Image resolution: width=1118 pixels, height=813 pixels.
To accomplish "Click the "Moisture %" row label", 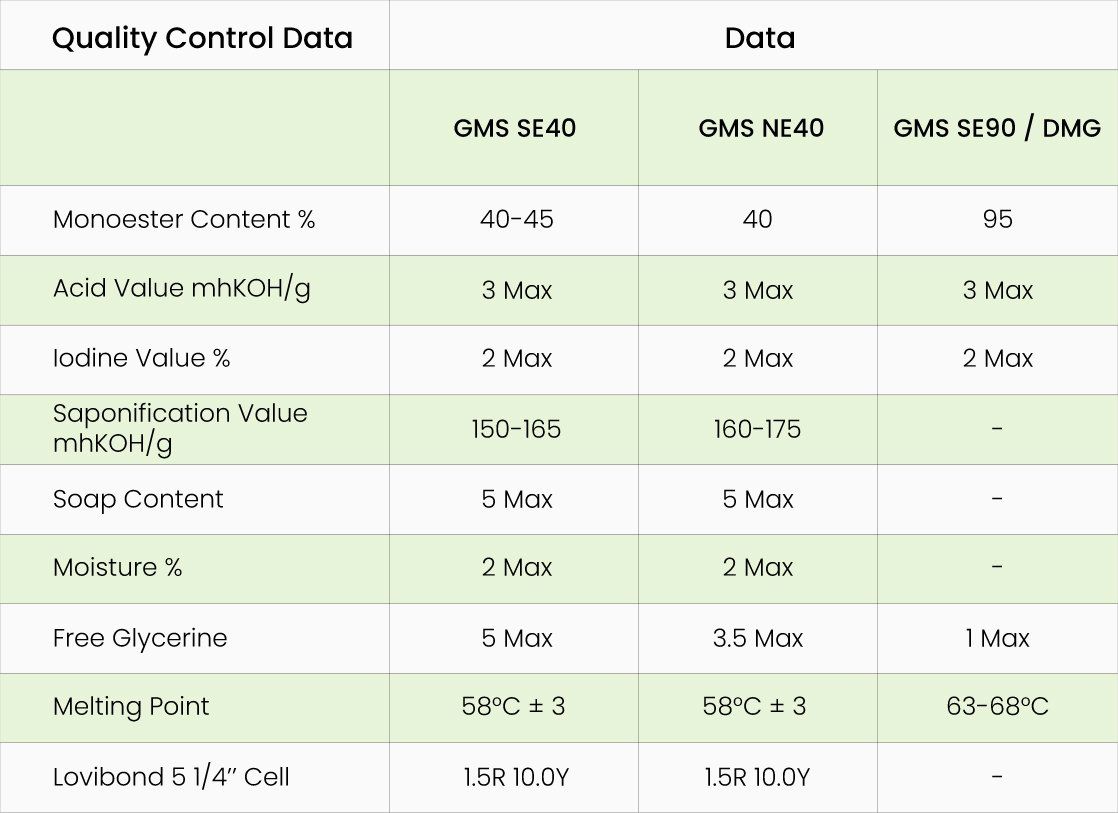I will coord(117,567).
